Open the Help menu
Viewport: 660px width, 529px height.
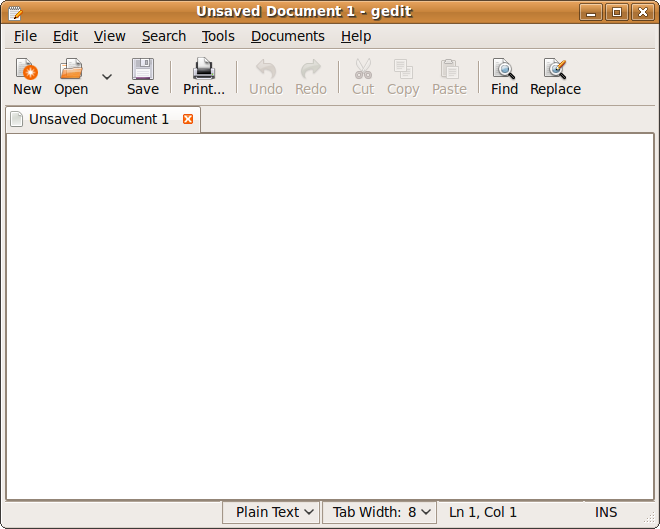(355, 36)
